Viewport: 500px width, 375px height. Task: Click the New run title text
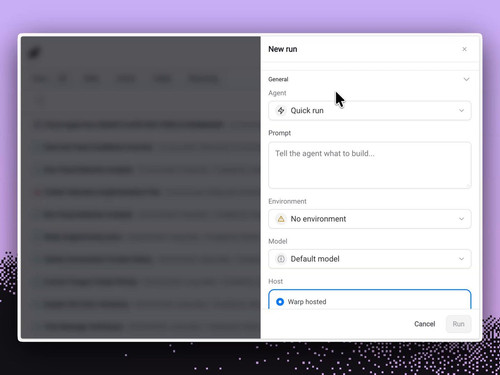click(283, 49)
